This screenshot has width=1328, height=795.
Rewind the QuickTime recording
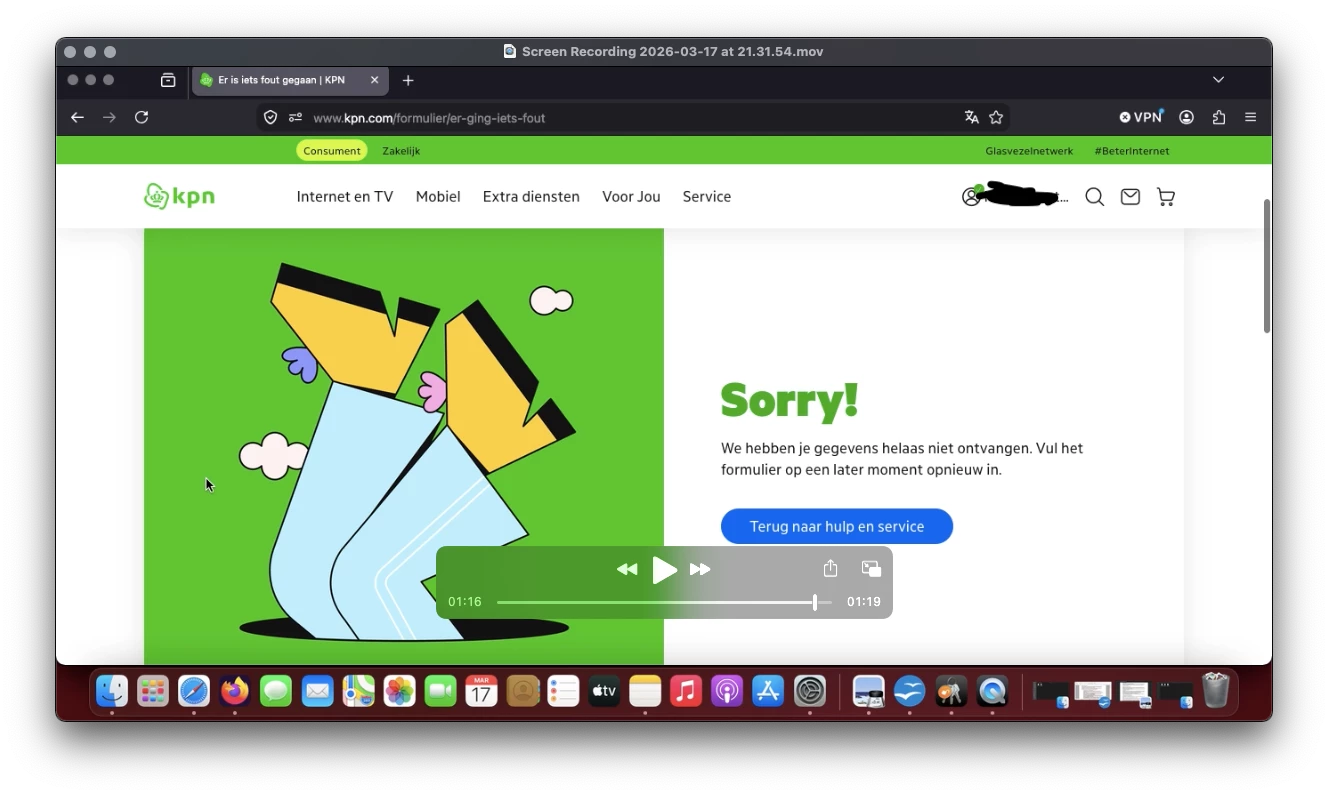coord(627,569)
